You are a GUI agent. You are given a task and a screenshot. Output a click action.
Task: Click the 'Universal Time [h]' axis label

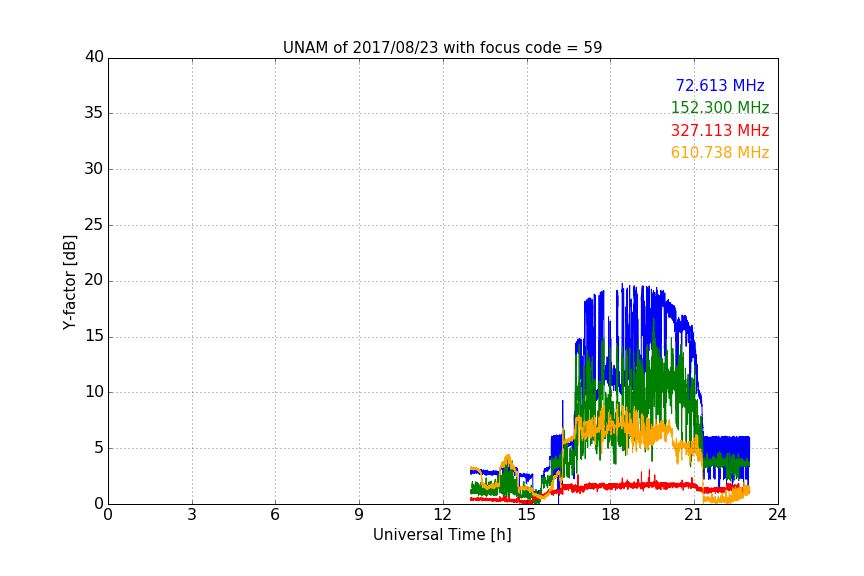tap(442, 535)
